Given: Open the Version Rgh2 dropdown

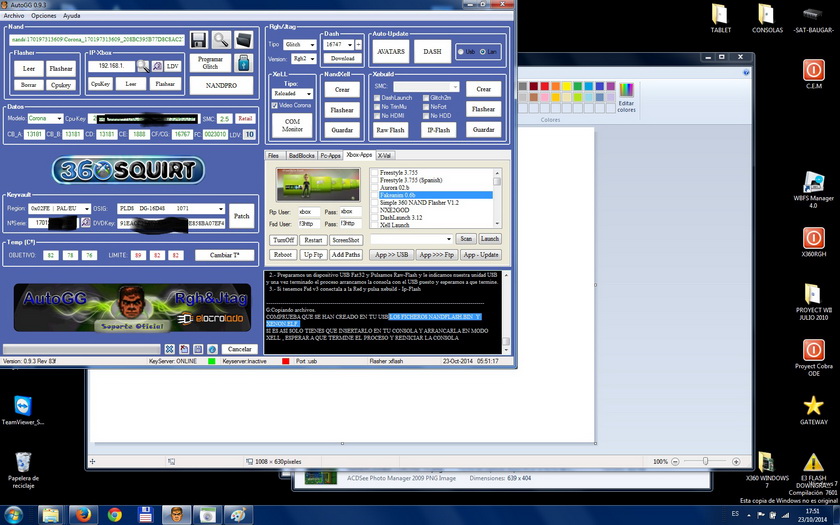Looking at the screenshot, I should [312, 59].
